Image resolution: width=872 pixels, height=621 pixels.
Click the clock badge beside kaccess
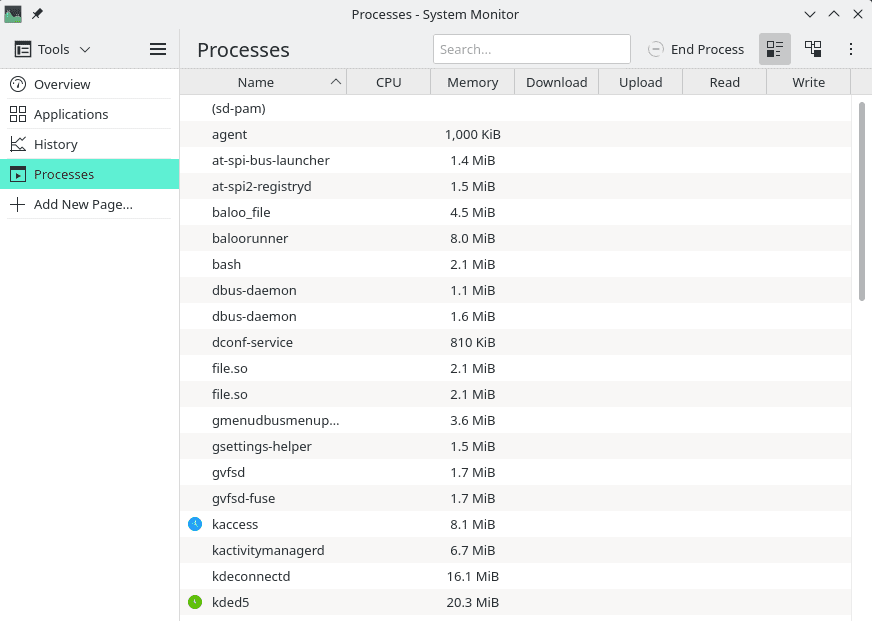pyautogui.click(x=194, y=523)
